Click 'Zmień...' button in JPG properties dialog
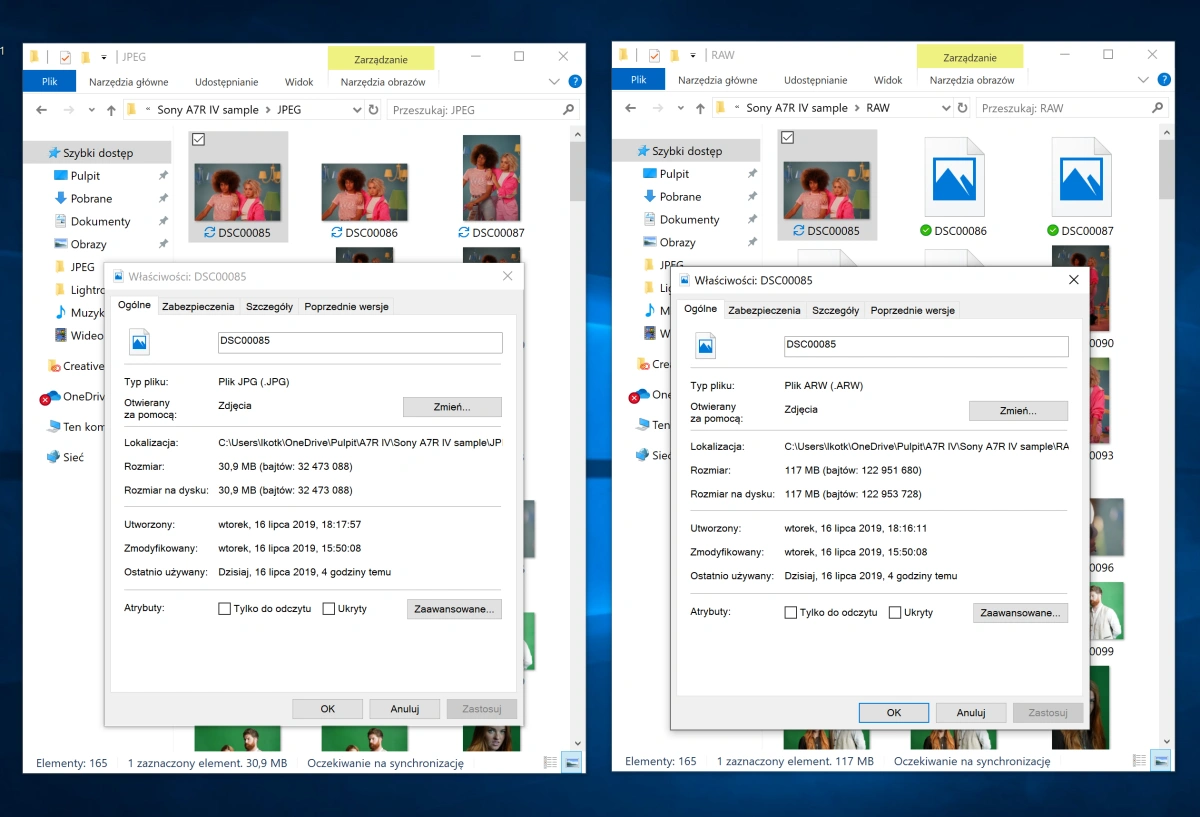 [452, 407]
